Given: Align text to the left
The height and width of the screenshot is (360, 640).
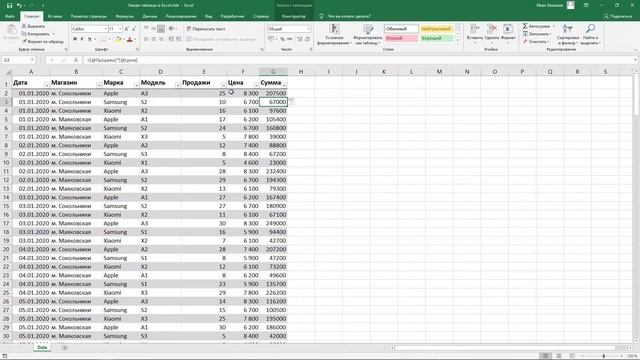Looking at the screenshot, I should [146, 39].
